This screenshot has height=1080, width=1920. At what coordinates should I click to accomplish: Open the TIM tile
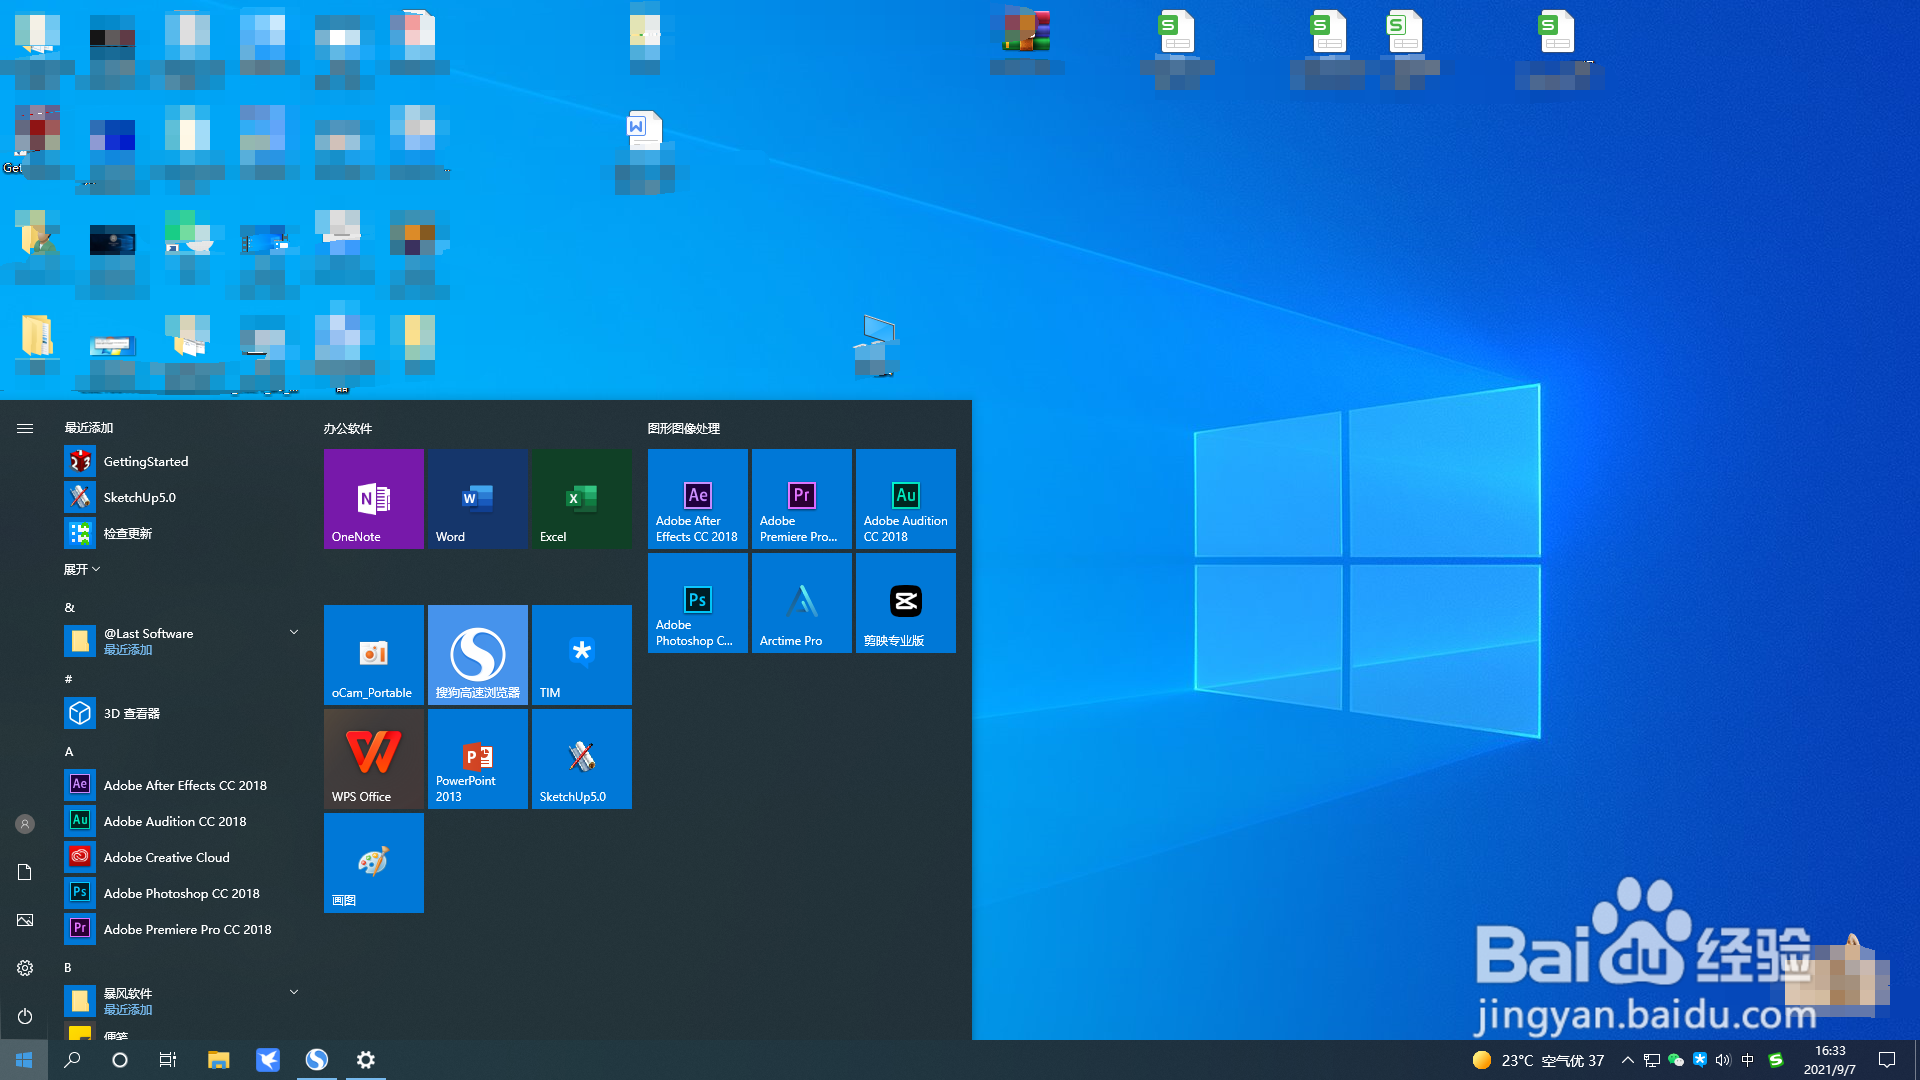(x=581, y=654)
